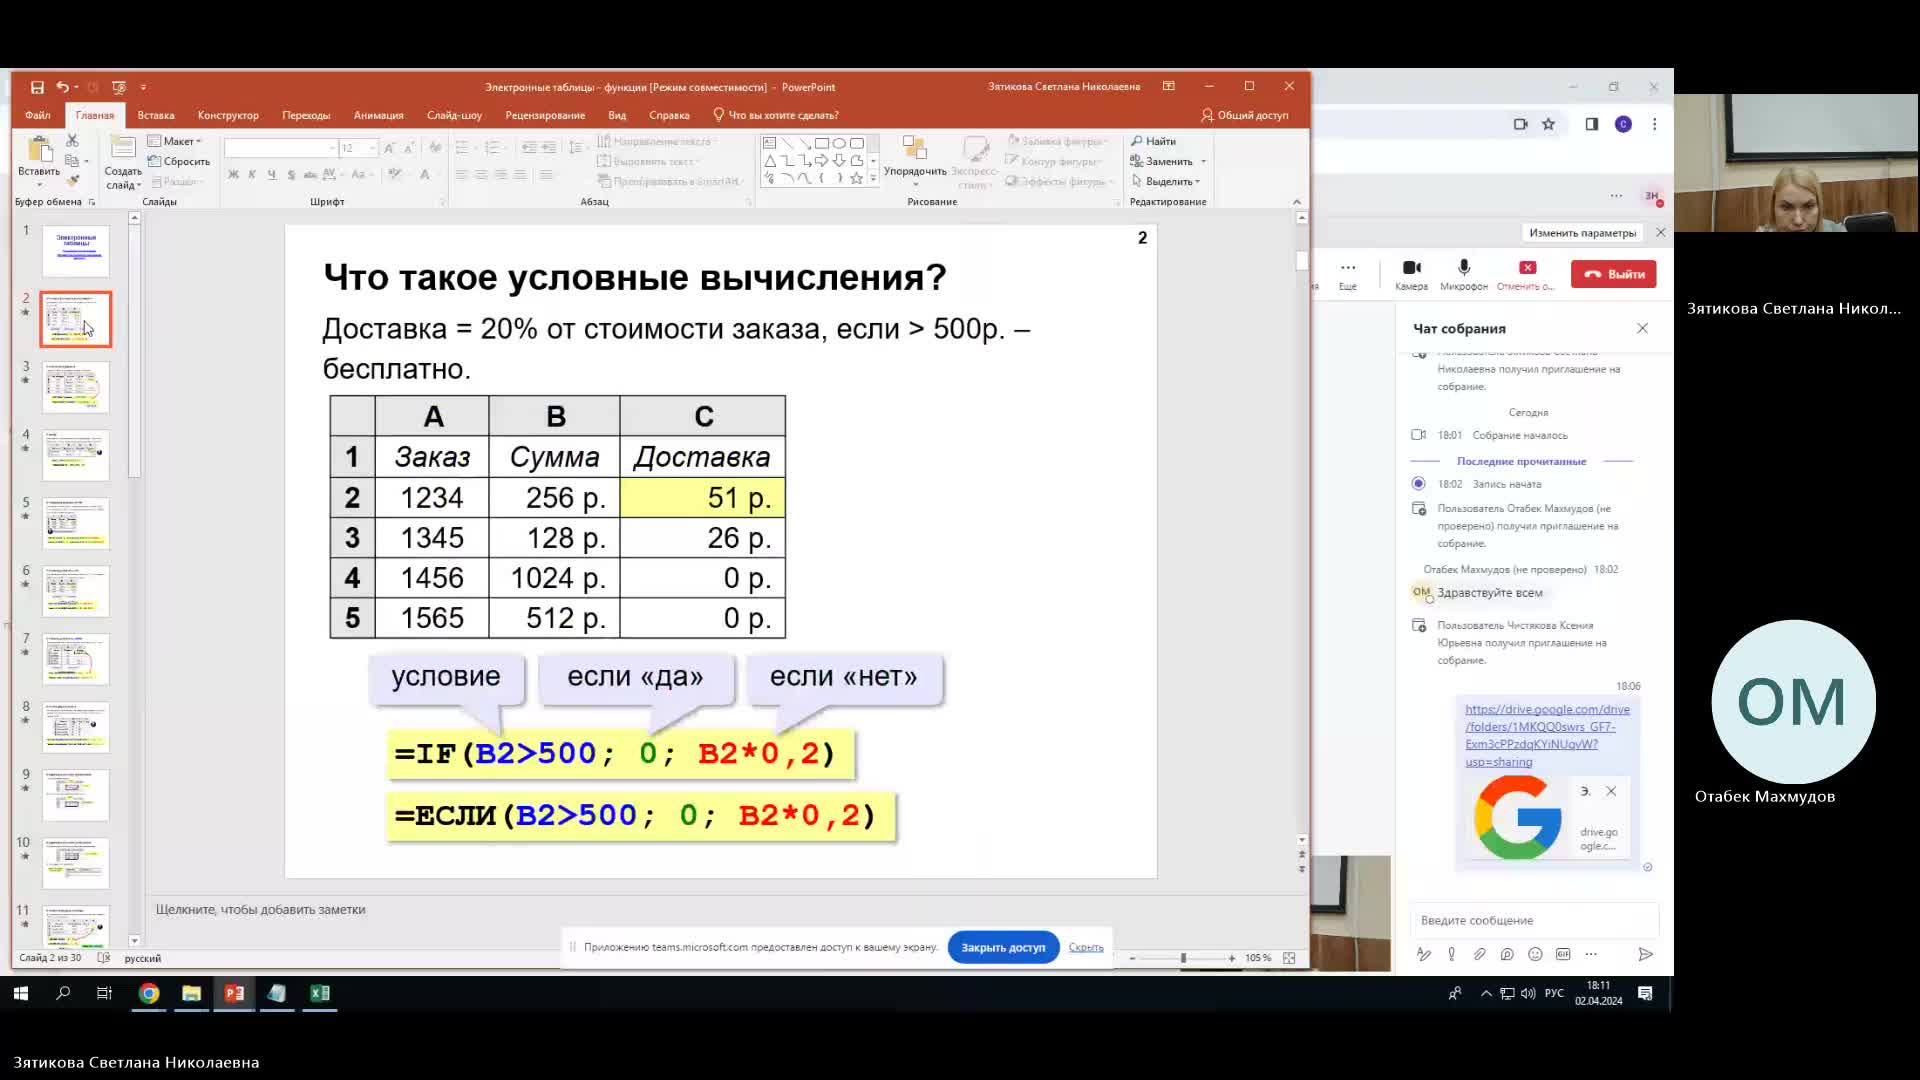Toggle underline formatting (Ч)
1920x1080 pixels.
(271, 175)
